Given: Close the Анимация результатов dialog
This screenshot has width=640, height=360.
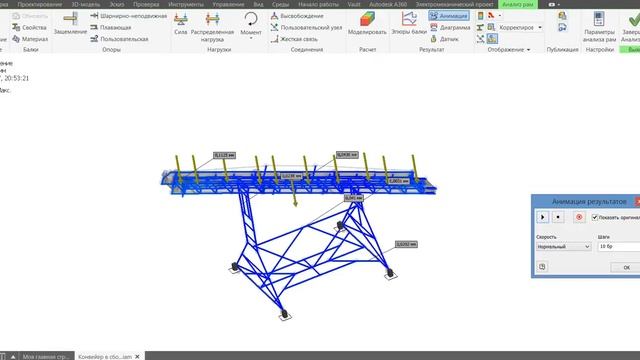Looking at the screenshot, I should (637, 201).
